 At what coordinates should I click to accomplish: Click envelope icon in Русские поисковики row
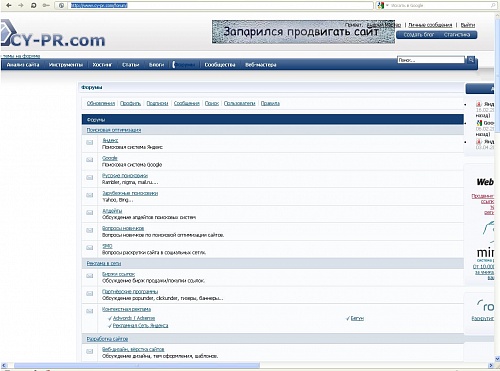click(x=90, y=178)
